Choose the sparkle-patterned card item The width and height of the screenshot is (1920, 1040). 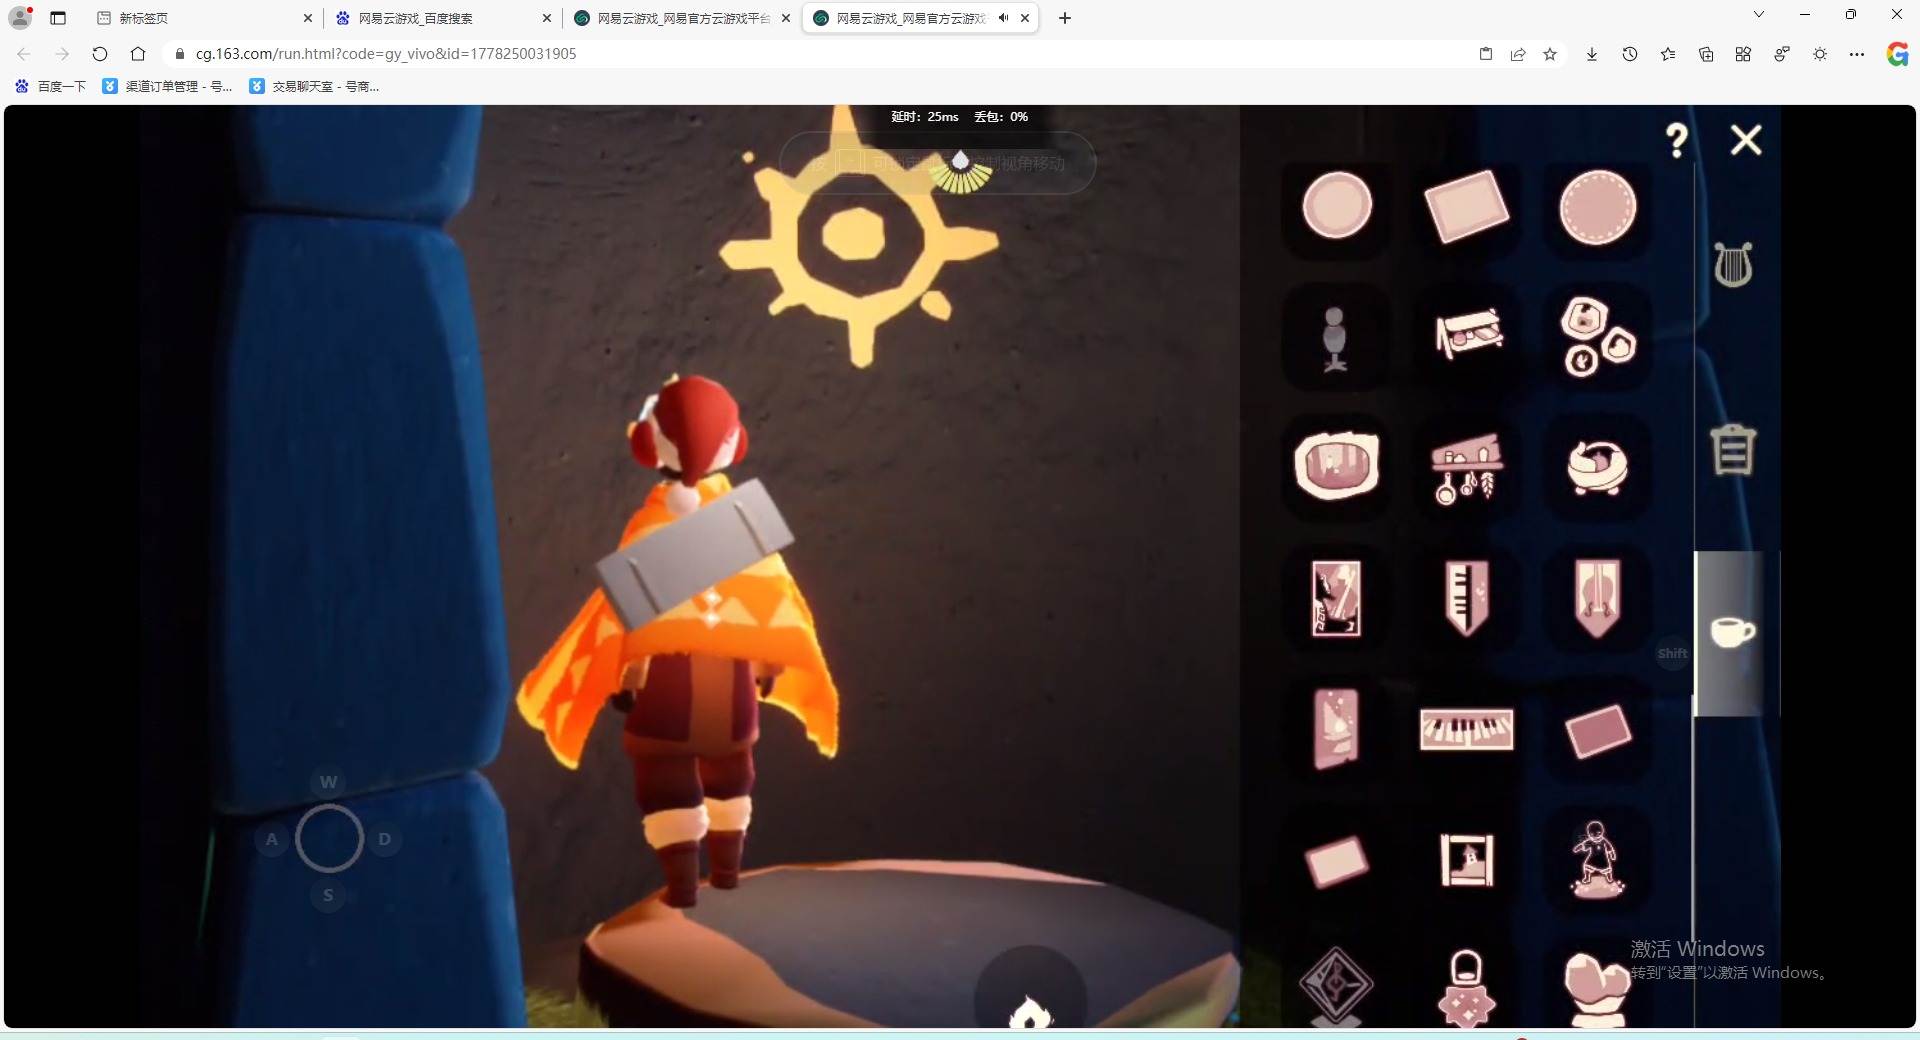pyautogui.click(x=1336, y=729)
